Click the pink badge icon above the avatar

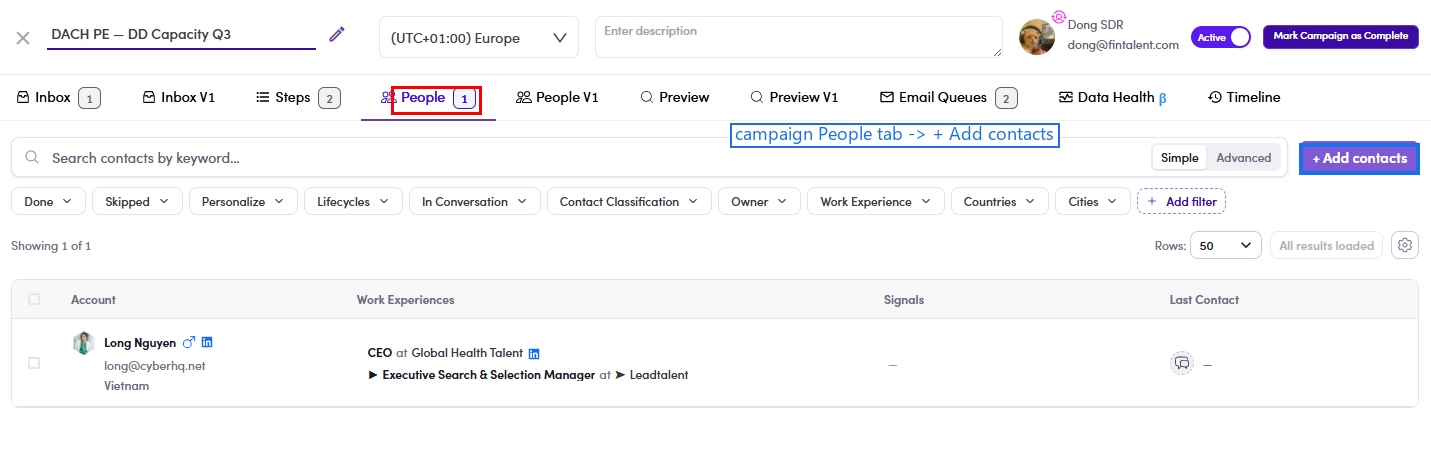point(1058,17)
